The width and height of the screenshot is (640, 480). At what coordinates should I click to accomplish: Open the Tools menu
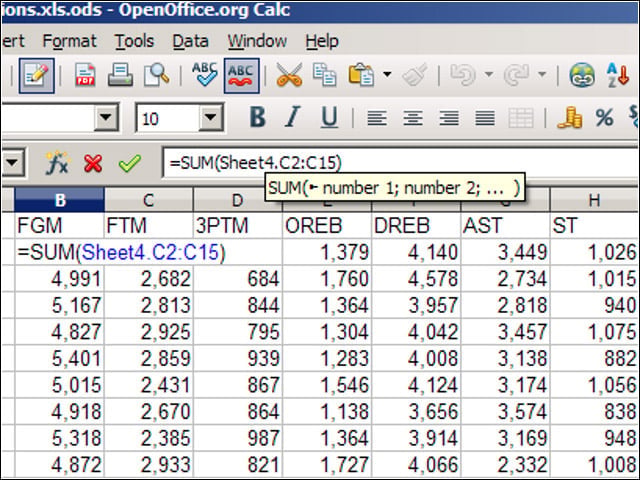[134, 41]
